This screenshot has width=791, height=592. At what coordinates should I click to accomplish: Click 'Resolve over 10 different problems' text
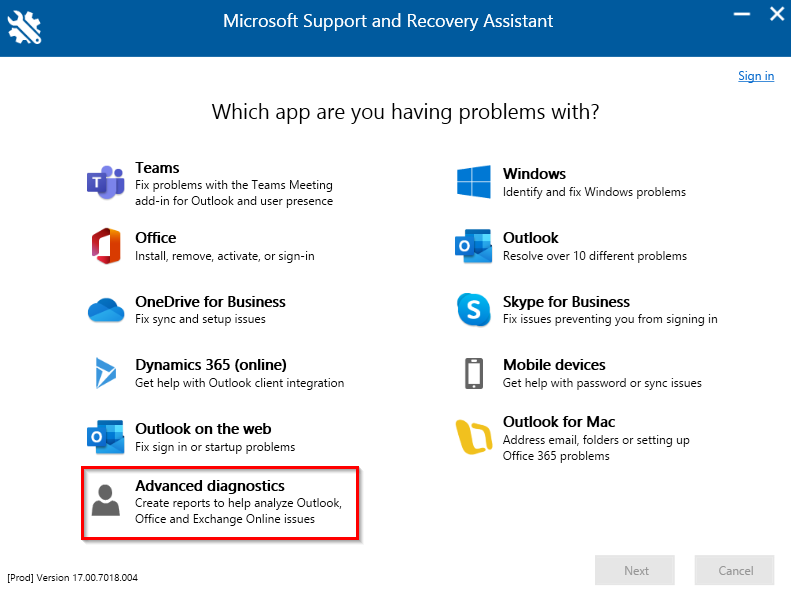point(594,256)
